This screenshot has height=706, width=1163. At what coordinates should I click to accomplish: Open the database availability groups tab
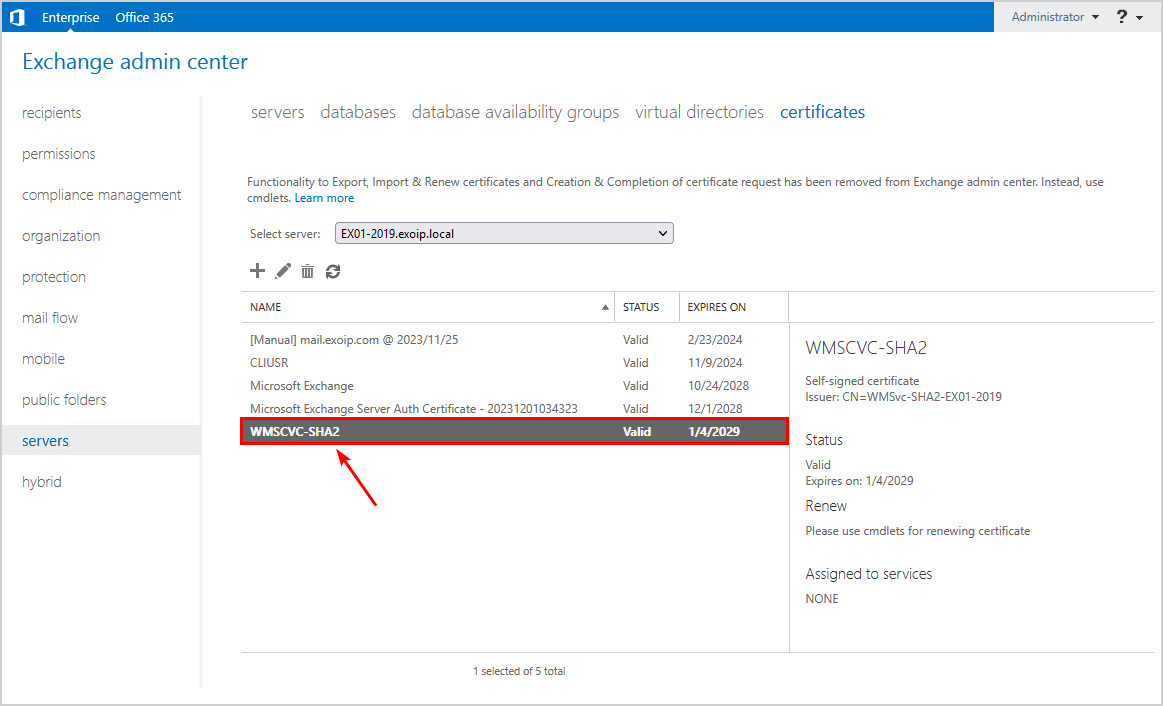(515, 112)
